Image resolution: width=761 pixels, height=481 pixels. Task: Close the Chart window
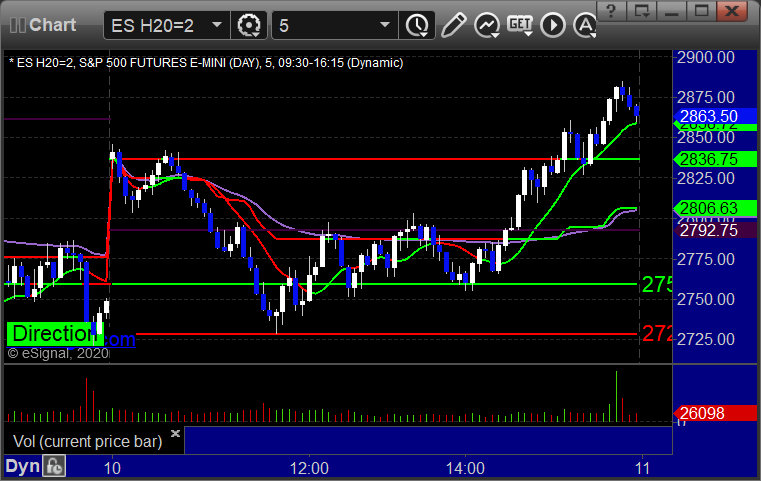coord(732,11)
